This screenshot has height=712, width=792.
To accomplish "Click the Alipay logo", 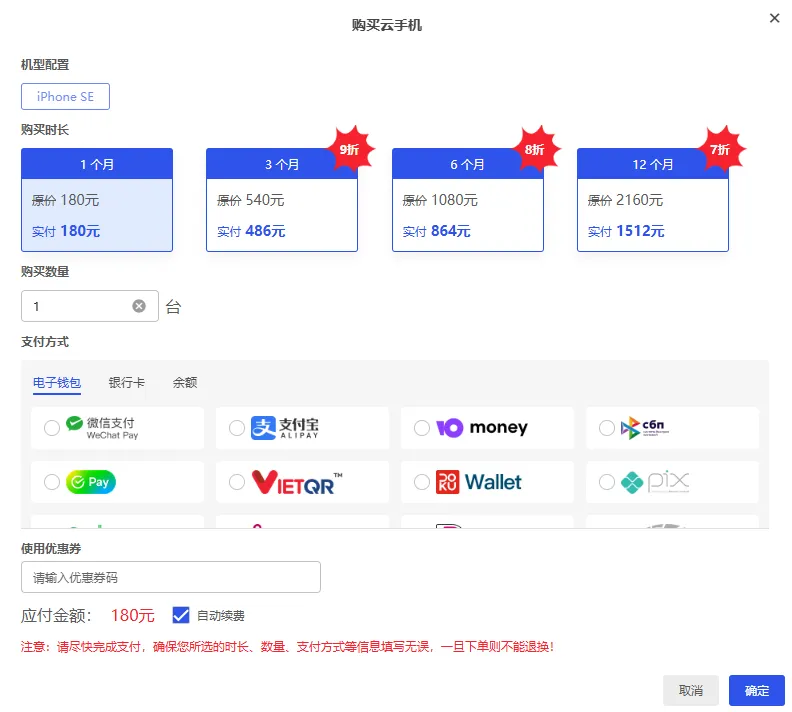I will pyautogui.click(x=285, y=428).
